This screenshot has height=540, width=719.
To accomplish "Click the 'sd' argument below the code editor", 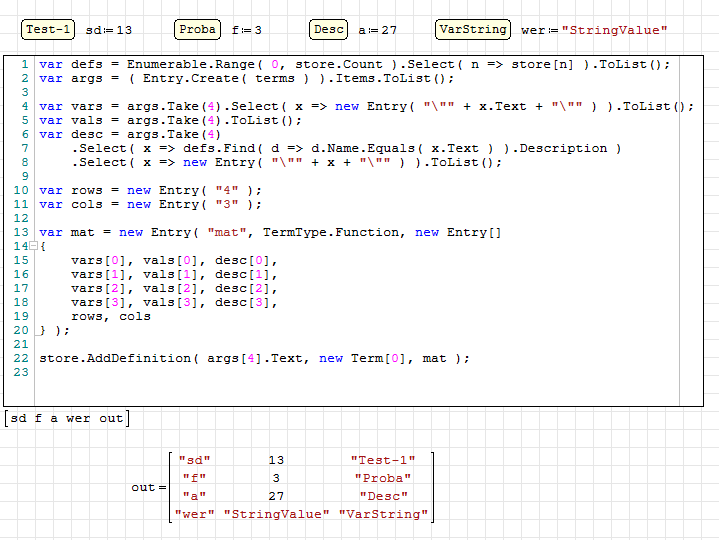I will [x=19, y=418].
